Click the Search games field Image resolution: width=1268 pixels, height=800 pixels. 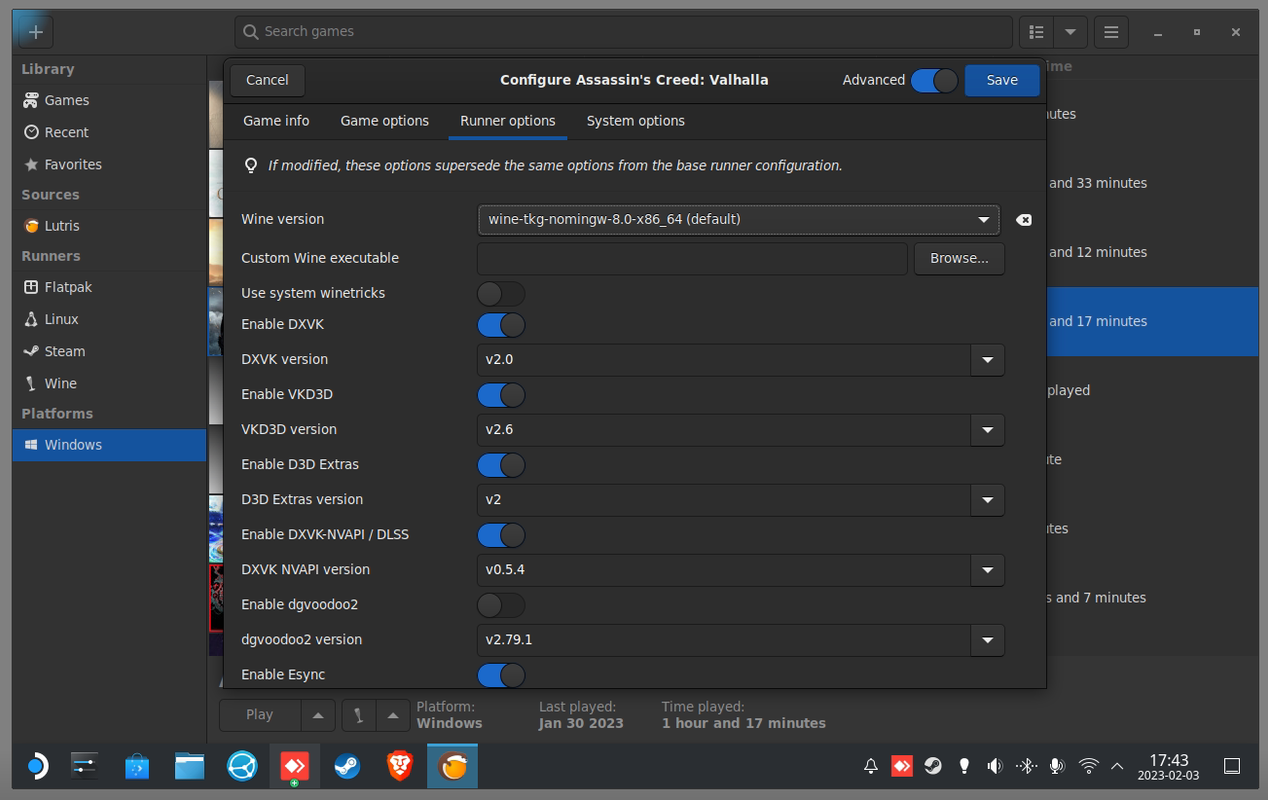click(x=624, y=32)
